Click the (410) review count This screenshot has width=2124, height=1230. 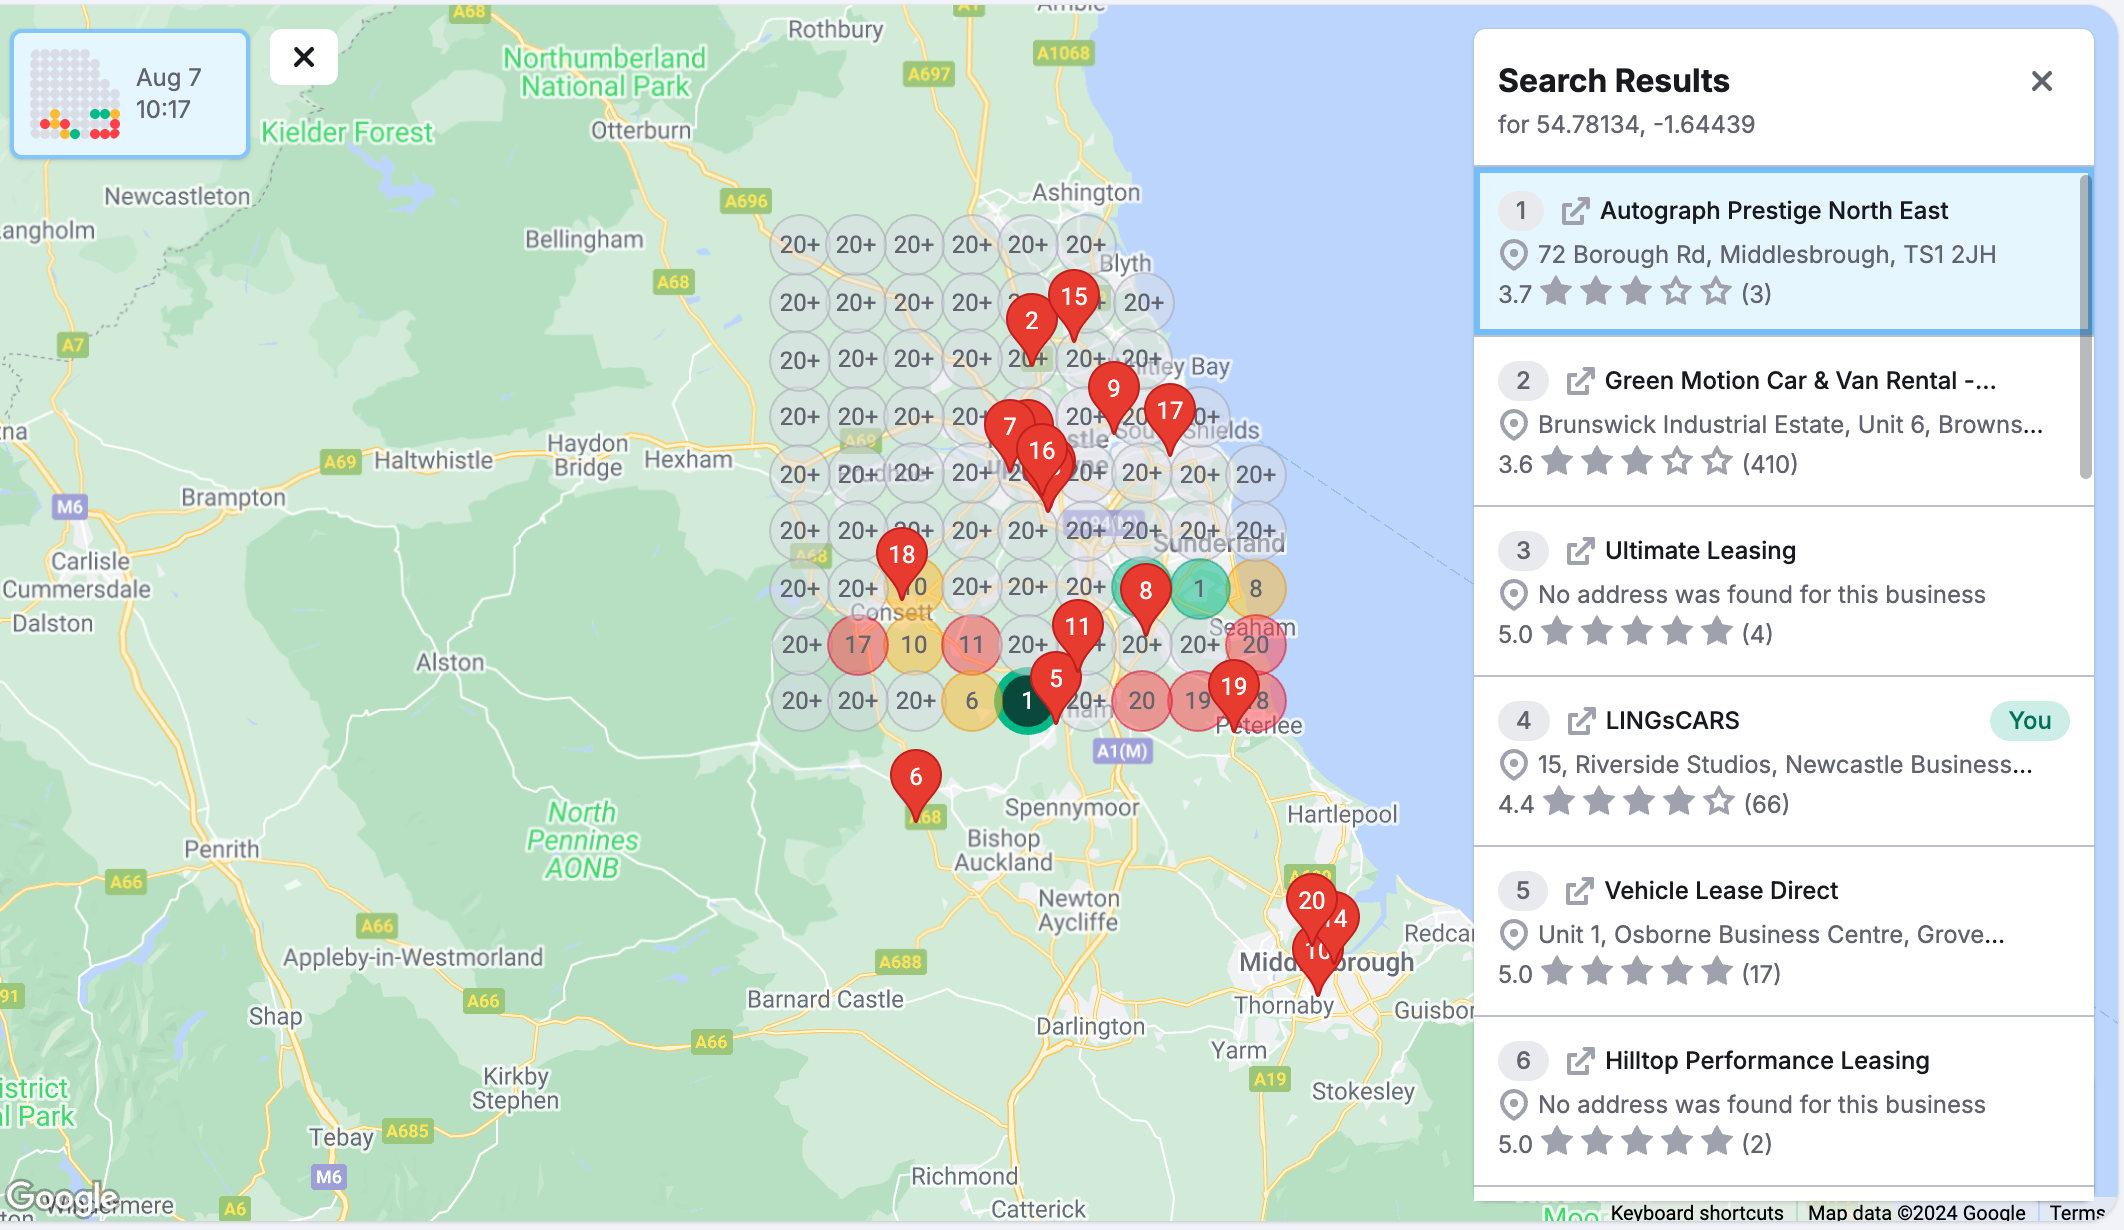(1770, 464)
